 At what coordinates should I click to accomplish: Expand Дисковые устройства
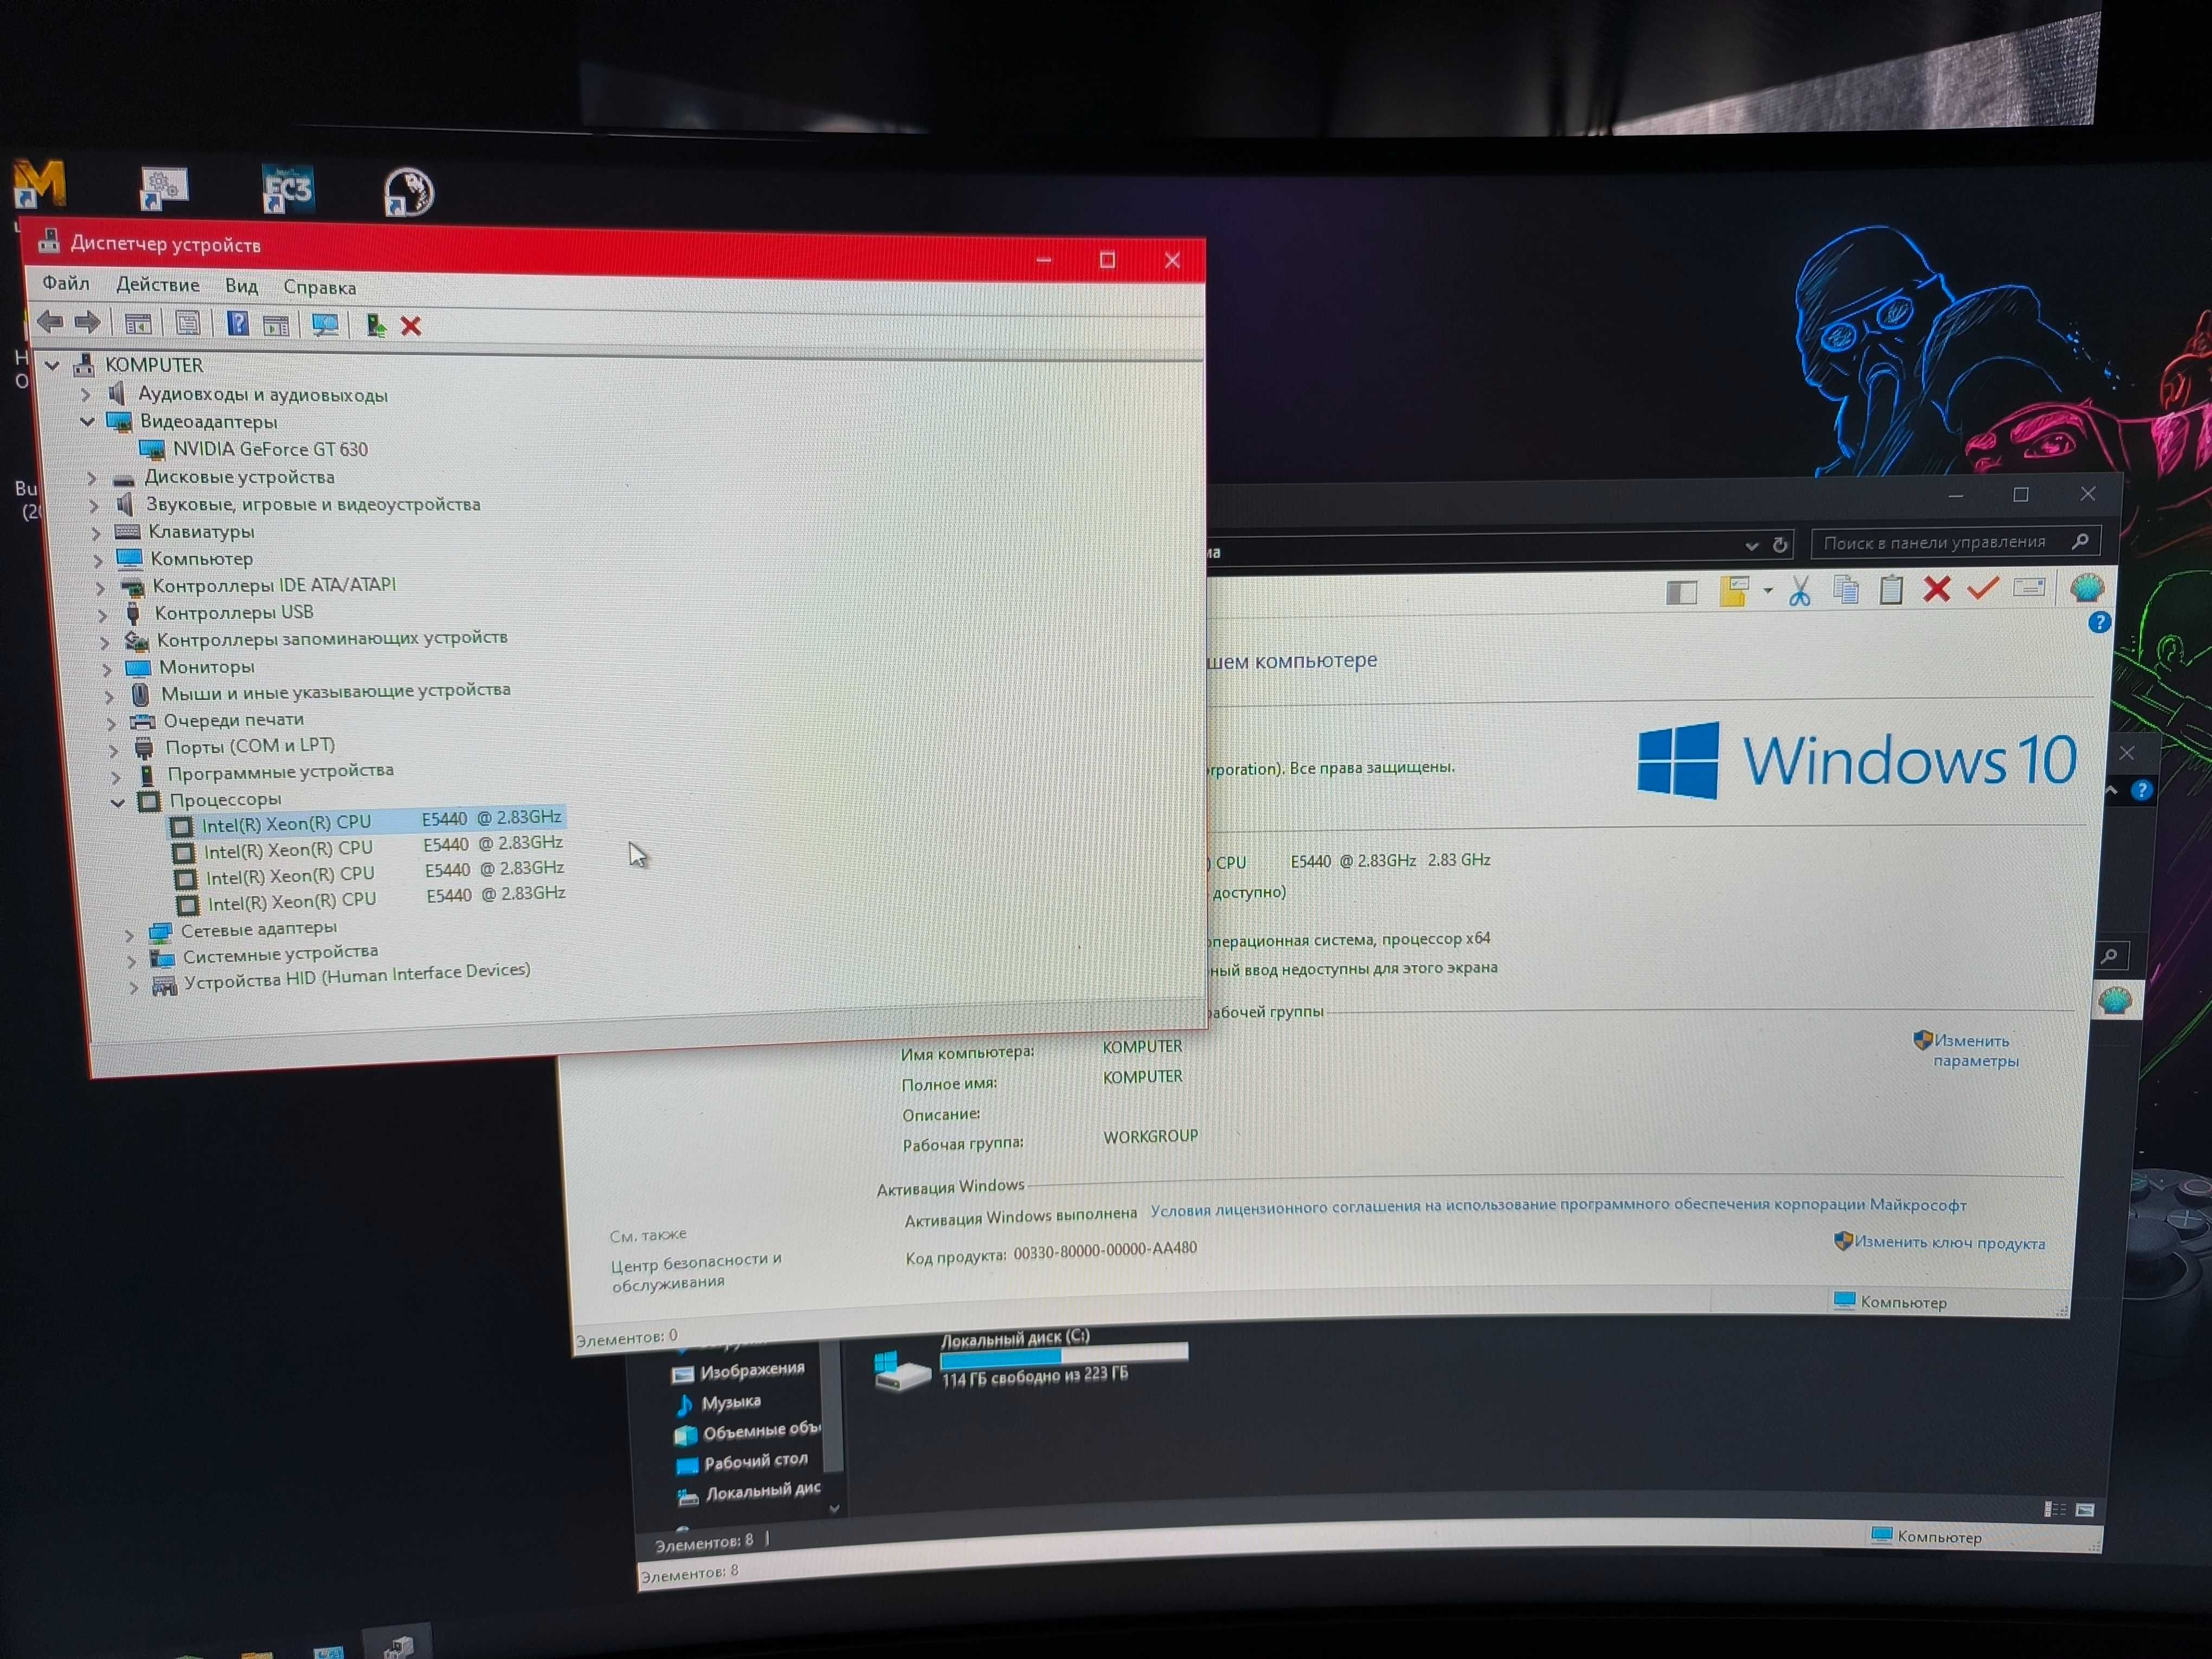92,478
